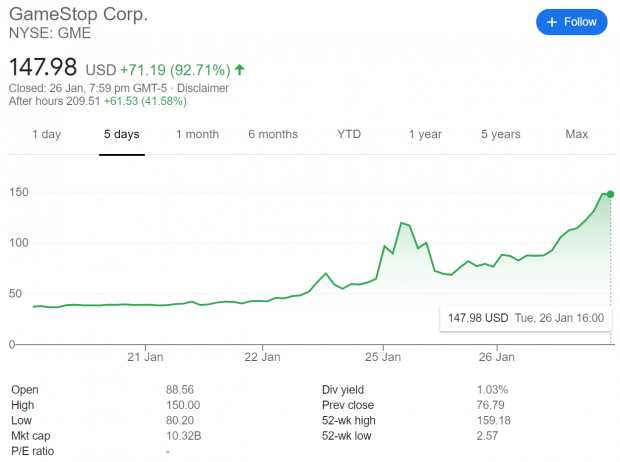Select the green endpoint dot on chart
The width and height of the screenshot is (620, 462).
coord(610,194)
